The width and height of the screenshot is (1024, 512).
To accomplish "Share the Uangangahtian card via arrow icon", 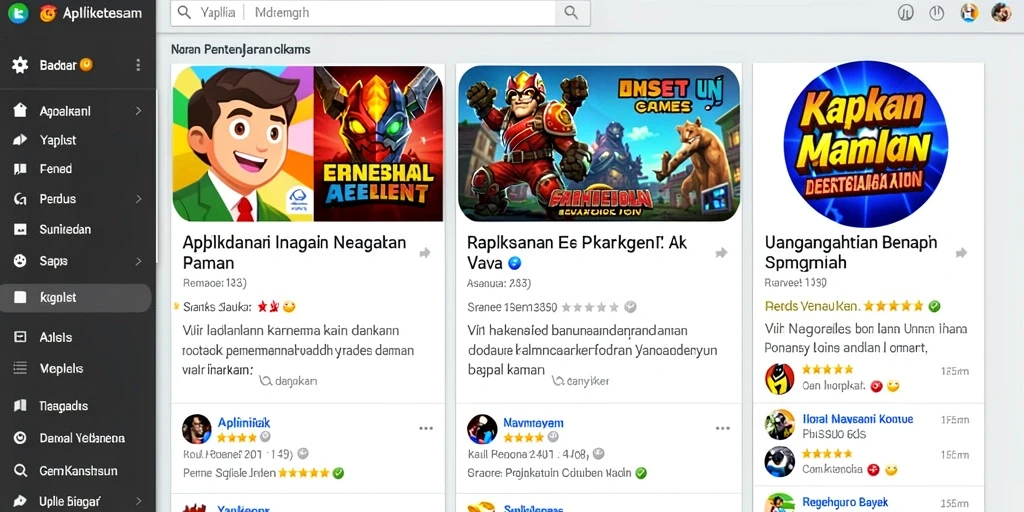I will pyautogui.click(x=961, y=253).
